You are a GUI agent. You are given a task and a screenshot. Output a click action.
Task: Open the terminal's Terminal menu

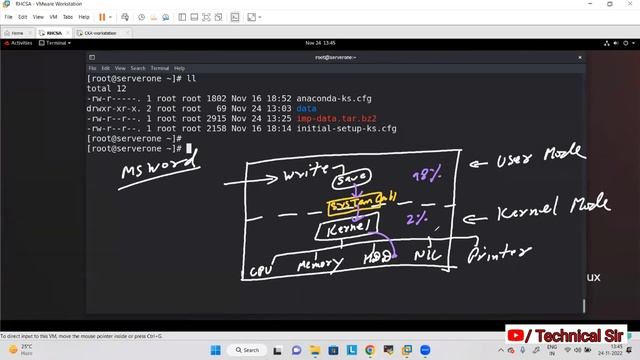160,68
